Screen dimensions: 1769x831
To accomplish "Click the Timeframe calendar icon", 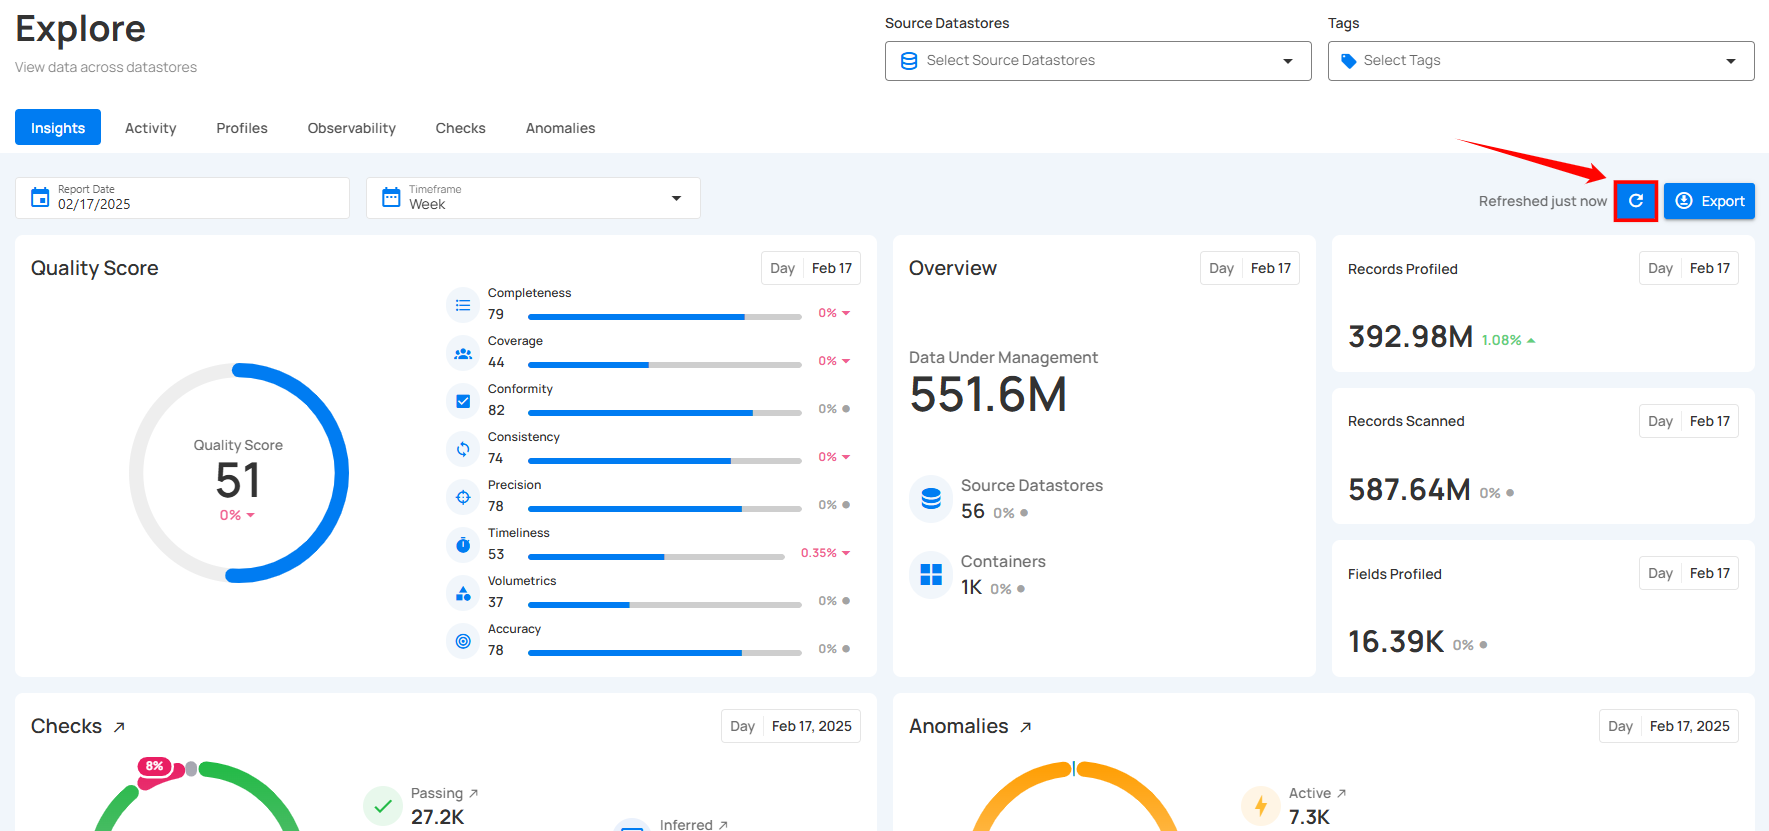I will coord(391,197).
